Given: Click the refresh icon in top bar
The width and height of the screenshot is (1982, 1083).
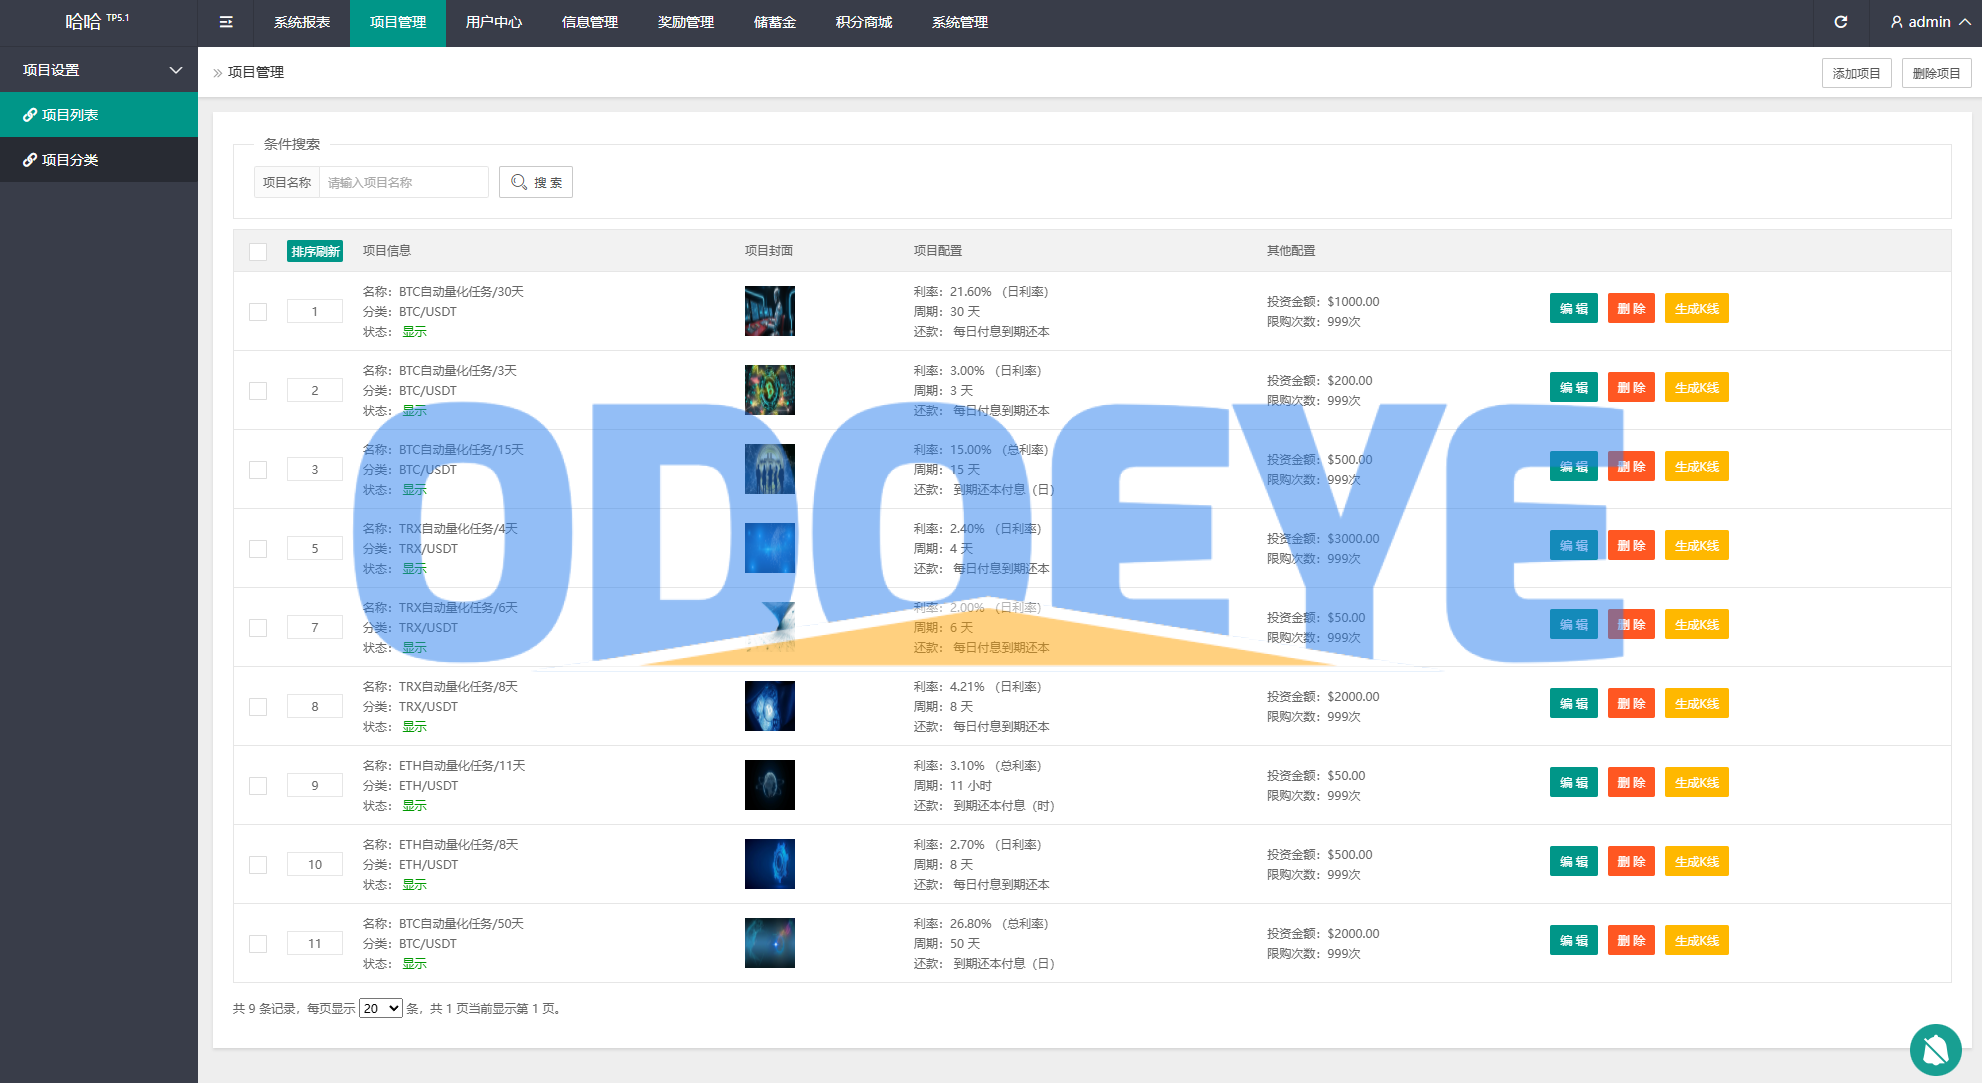Looking at the screenshot, I should click(x=1840, y=22).
